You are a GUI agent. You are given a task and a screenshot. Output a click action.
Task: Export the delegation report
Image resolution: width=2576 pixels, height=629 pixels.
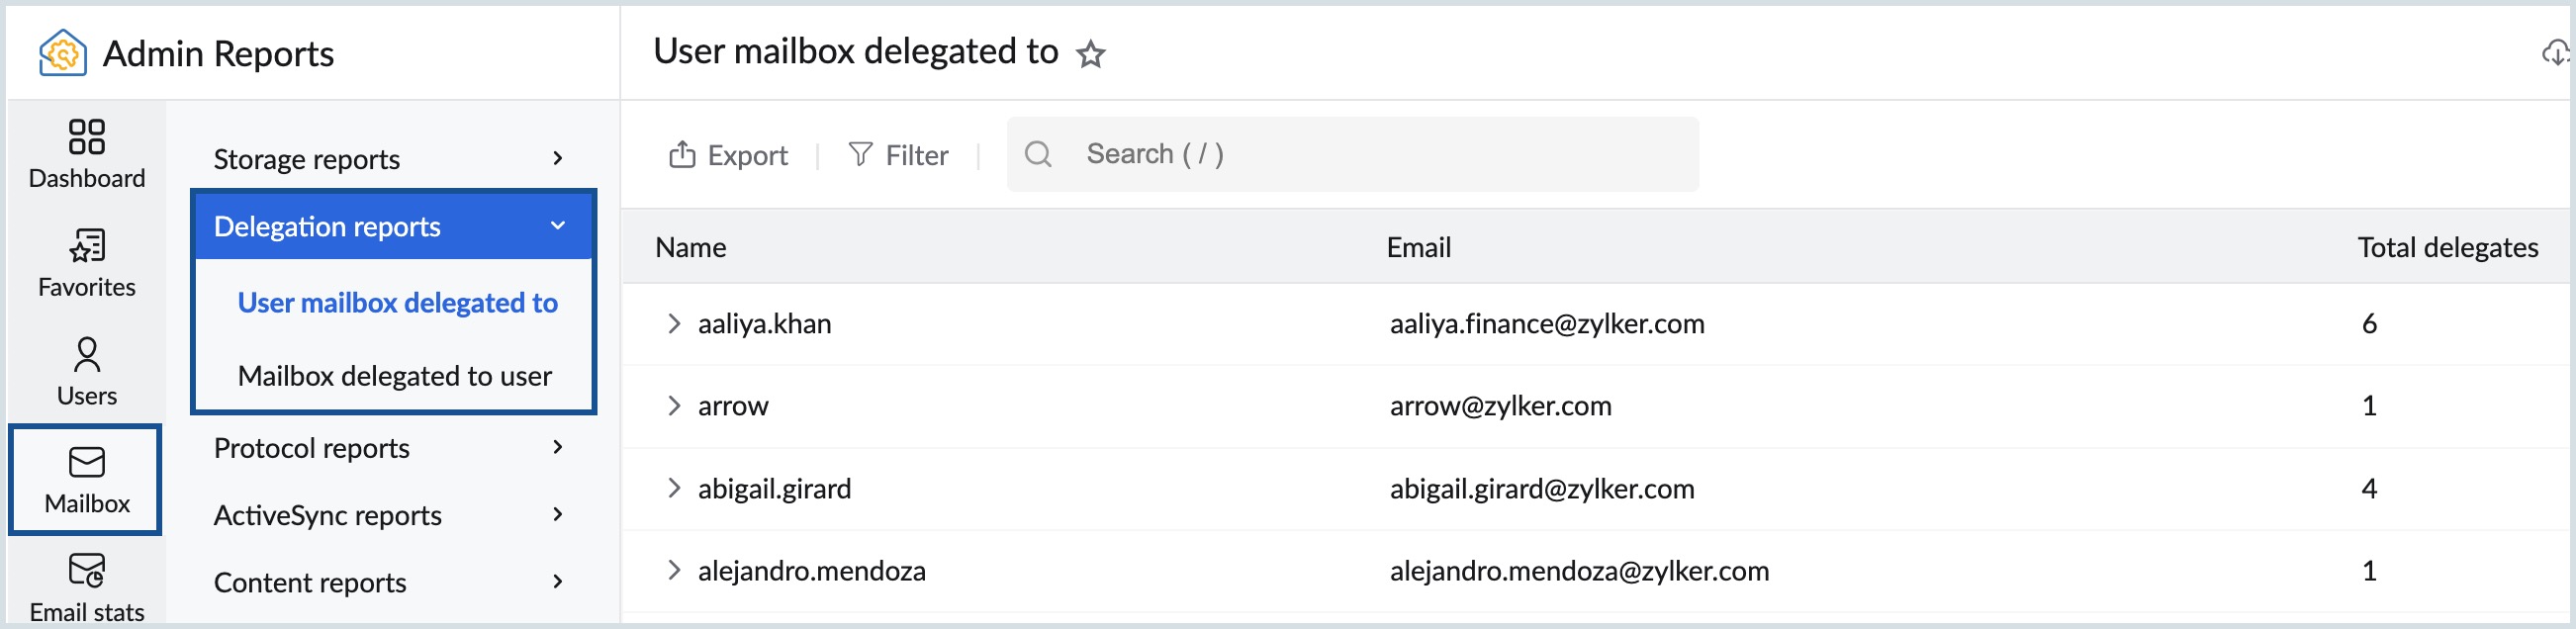coord(728,155)
